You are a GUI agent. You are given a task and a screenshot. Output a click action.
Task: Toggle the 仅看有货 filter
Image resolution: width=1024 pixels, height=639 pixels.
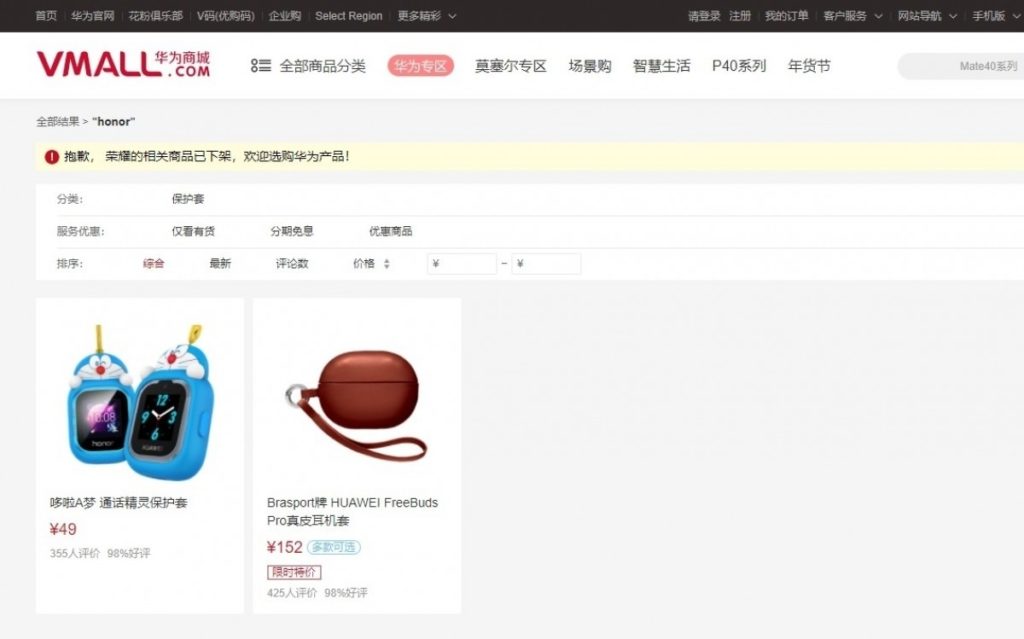click(x=193, y=231)
